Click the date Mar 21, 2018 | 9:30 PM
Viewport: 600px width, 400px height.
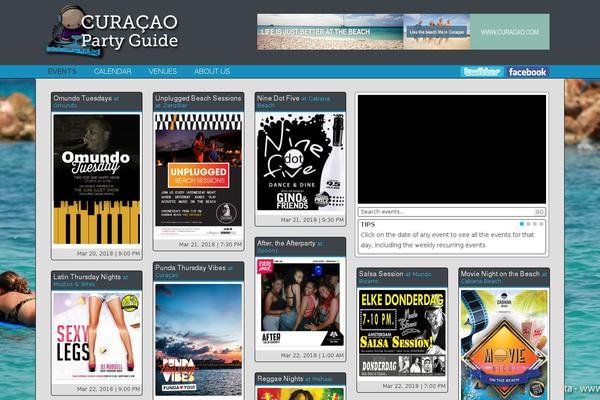coord(312,220)
